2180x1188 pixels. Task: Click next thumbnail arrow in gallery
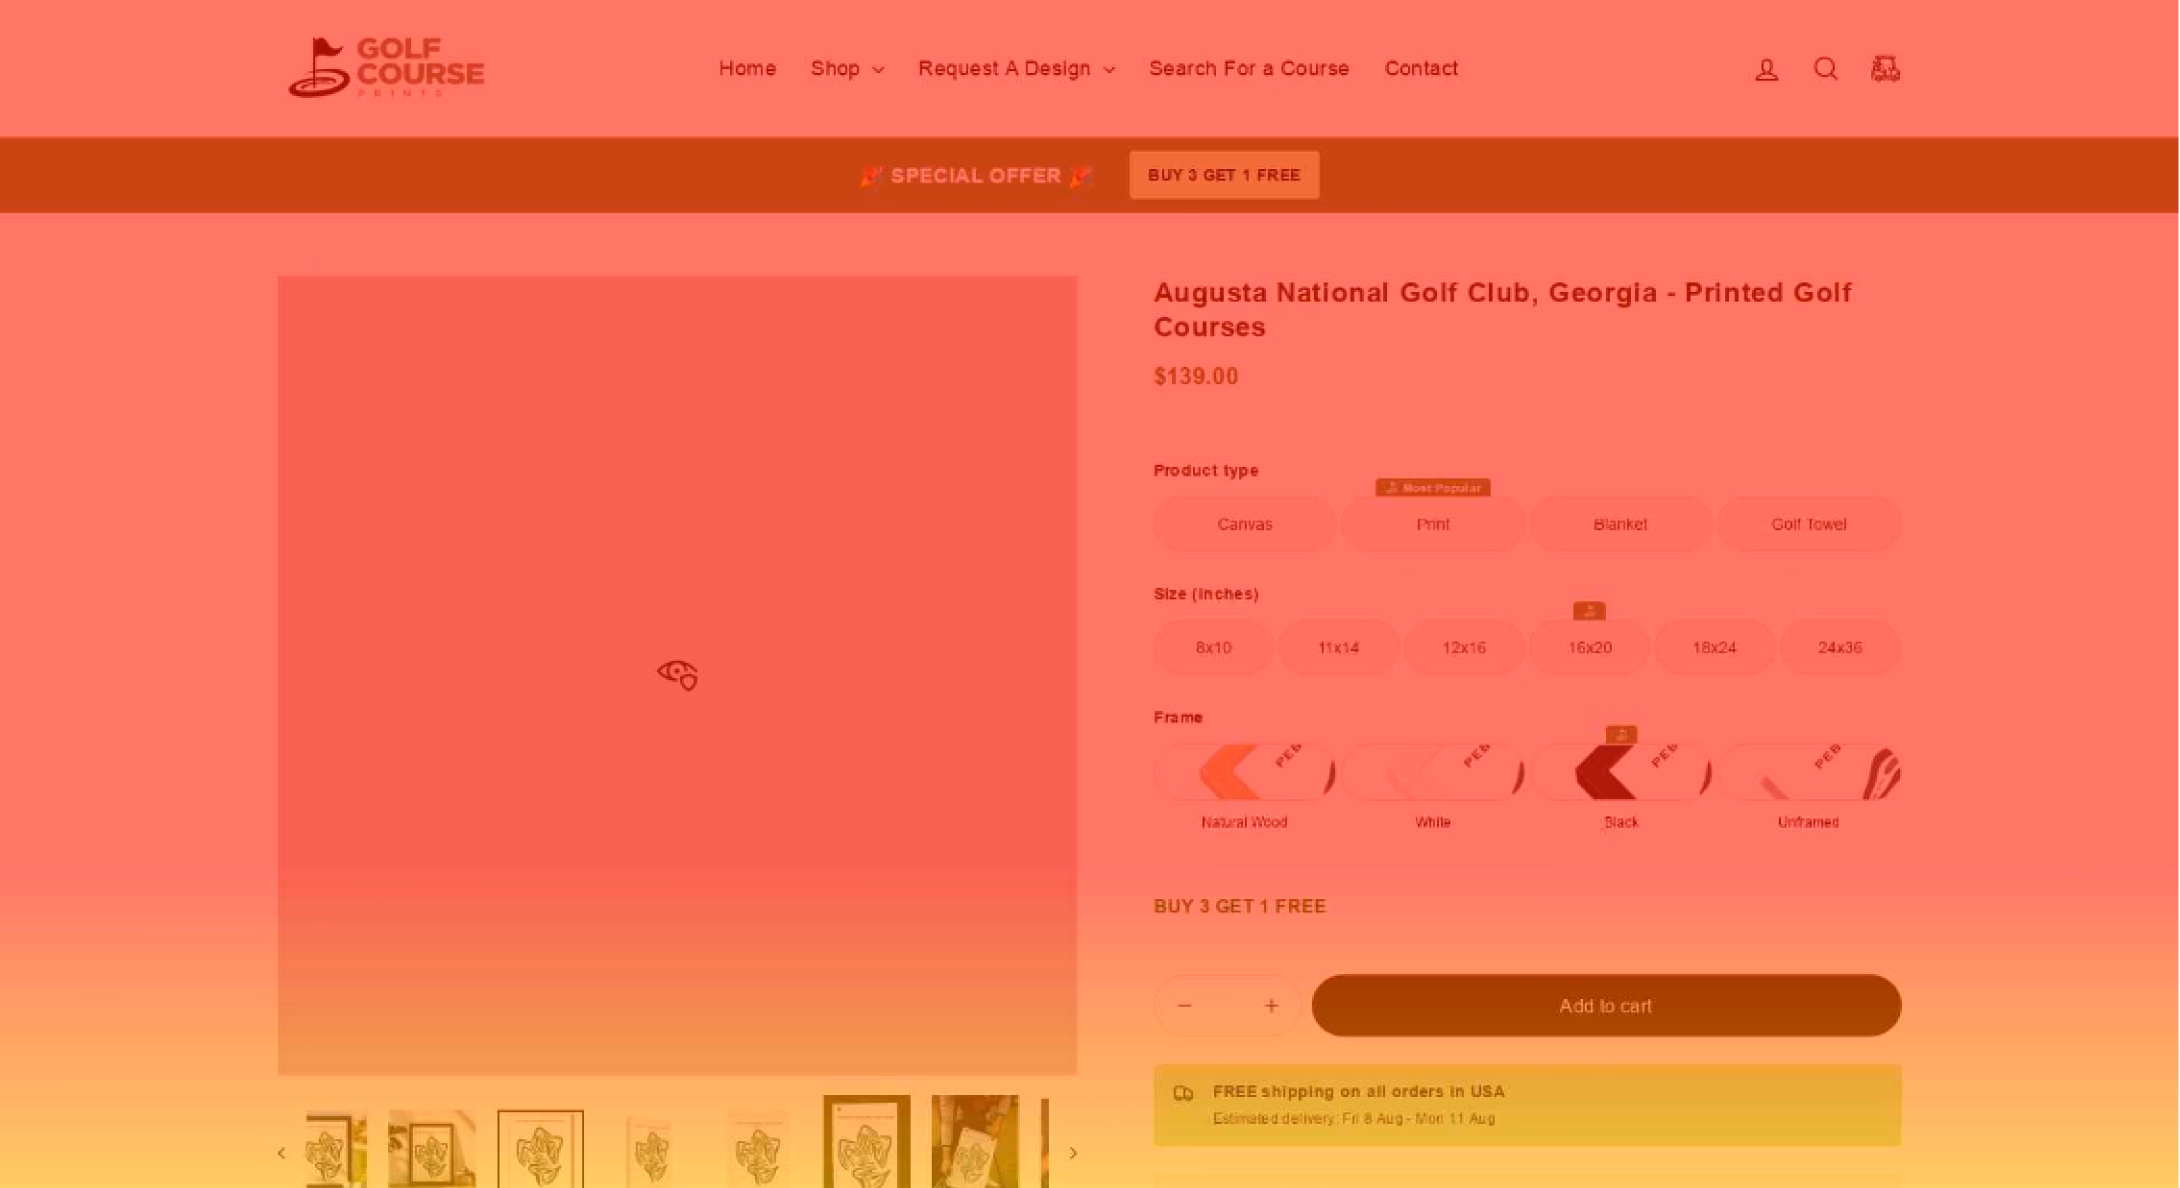(1073, 1153)
